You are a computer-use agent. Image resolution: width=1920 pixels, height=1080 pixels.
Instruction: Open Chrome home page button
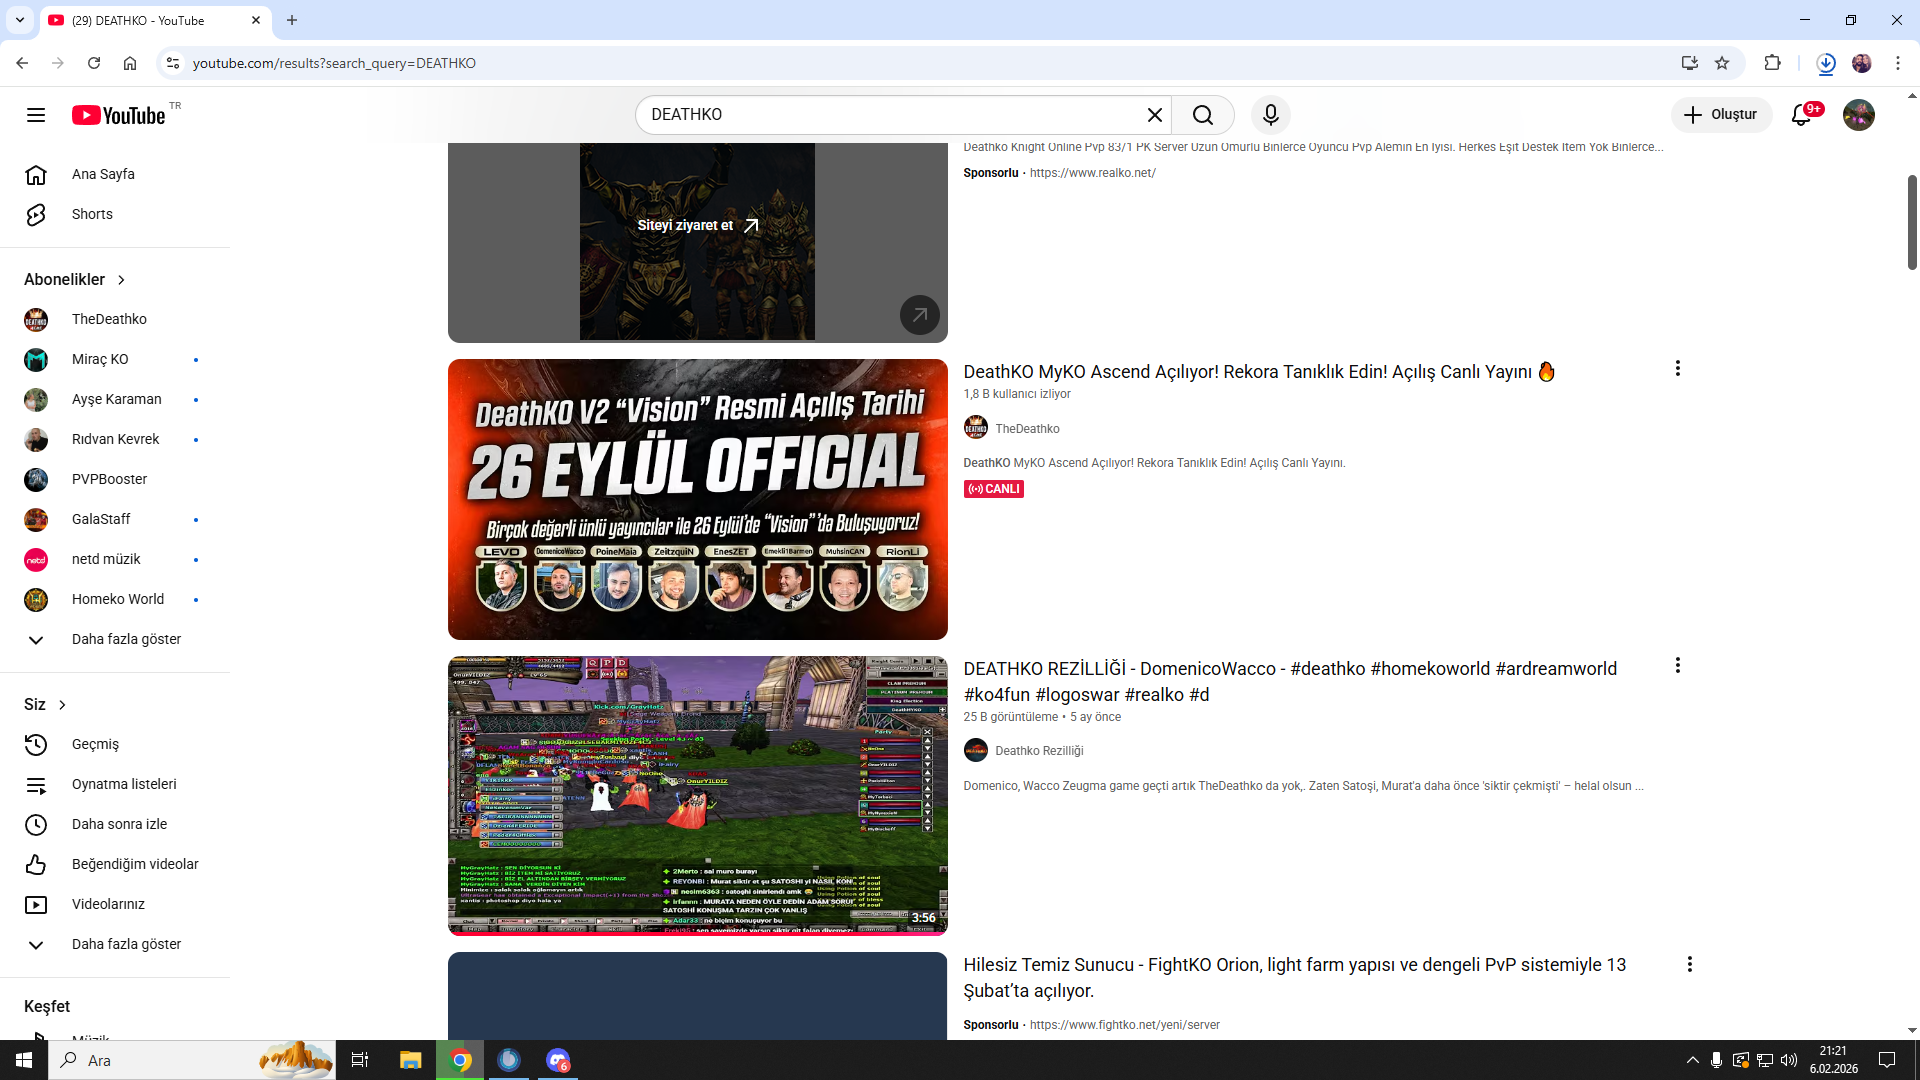pos(130,63)
